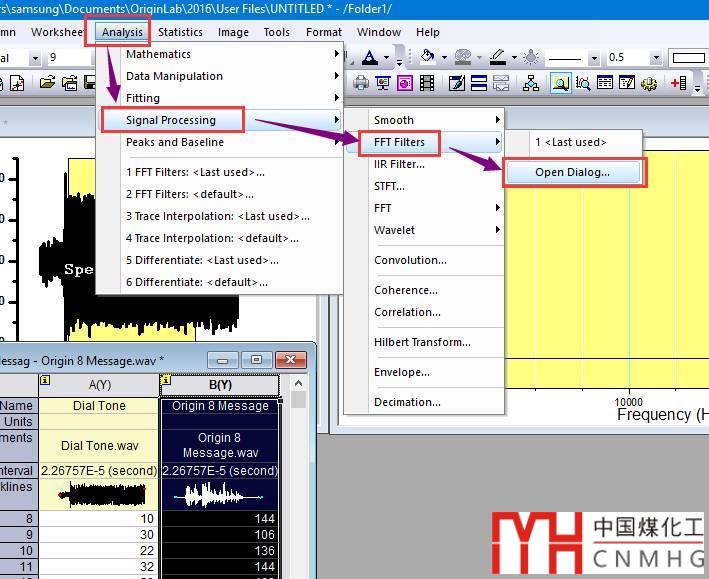Click the font size field showing 9
The width and height of the screenshot is (709, 579).
pos(68,58)
